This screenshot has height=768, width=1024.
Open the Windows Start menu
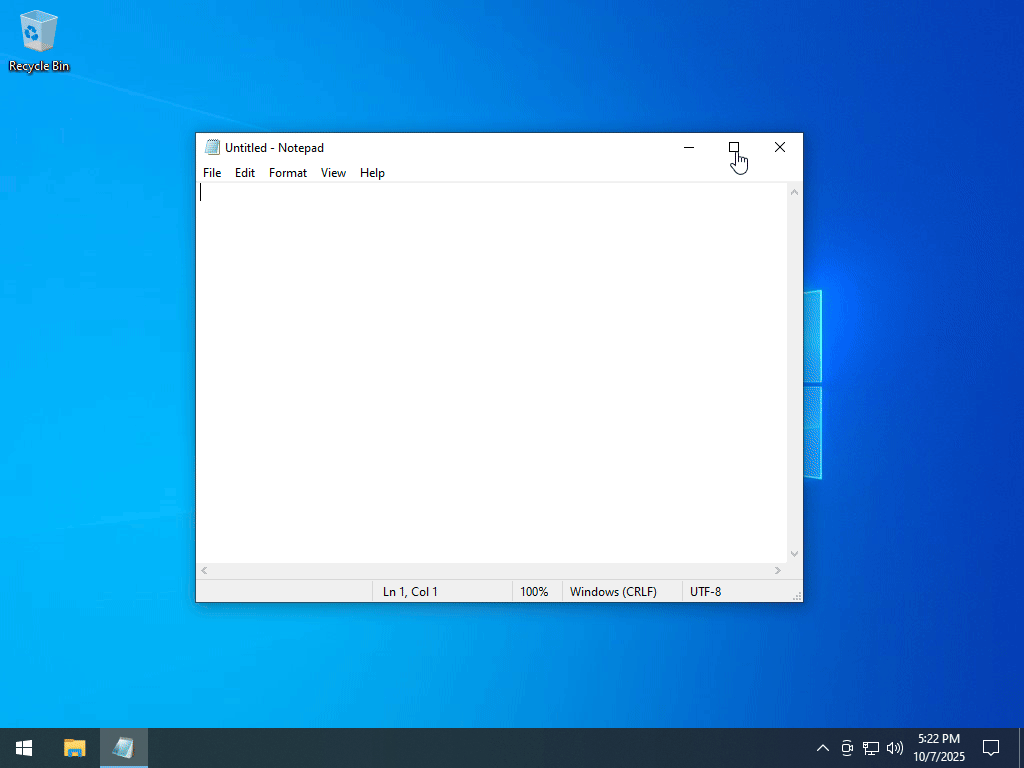24,747
